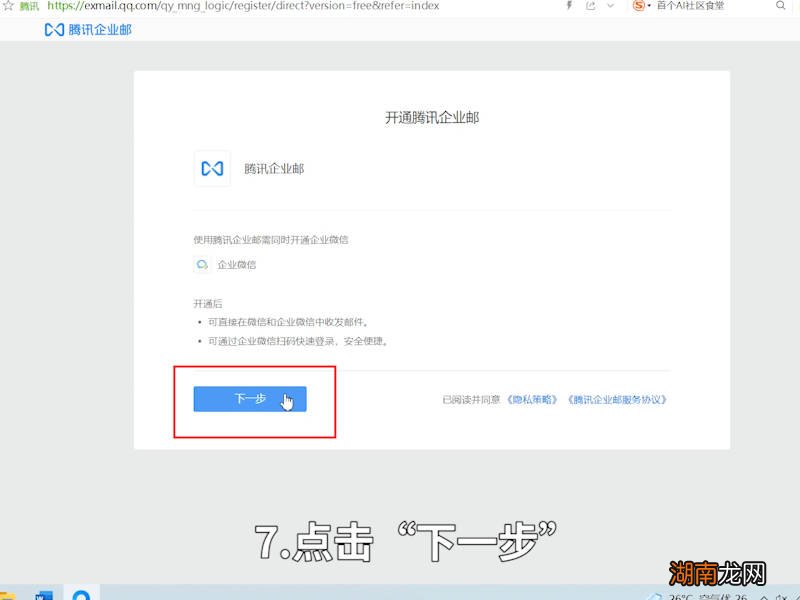The height and width of the screenshot is (600, 800).
Task: Open the Word icon on the taskbar
Action: click(44, 594)
